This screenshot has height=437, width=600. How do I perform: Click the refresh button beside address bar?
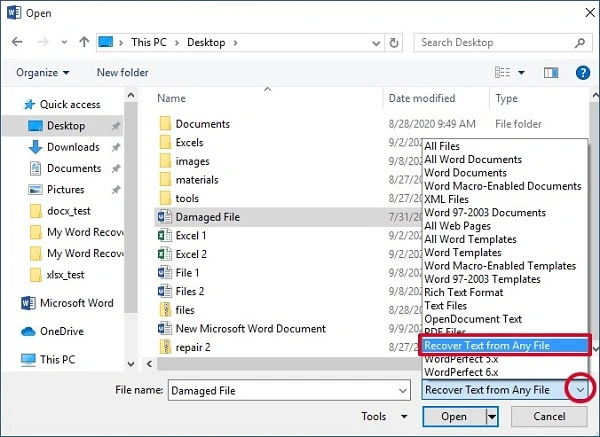pyautogui.click(x=394, y=42)
